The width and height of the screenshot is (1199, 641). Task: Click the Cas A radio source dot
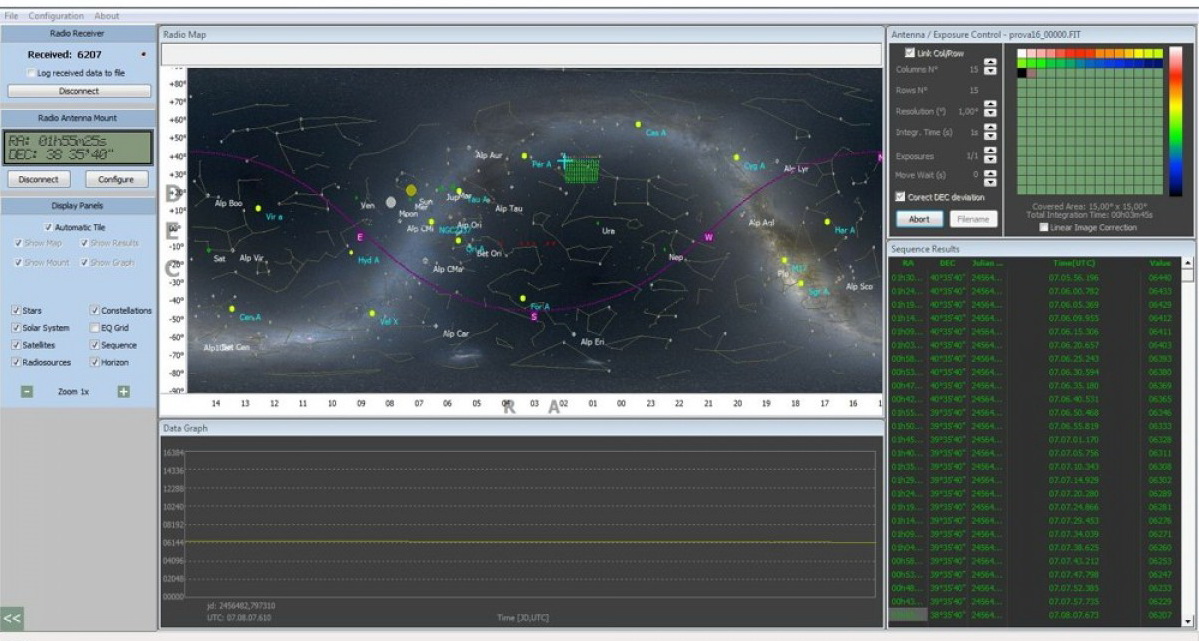pos(638,124)
